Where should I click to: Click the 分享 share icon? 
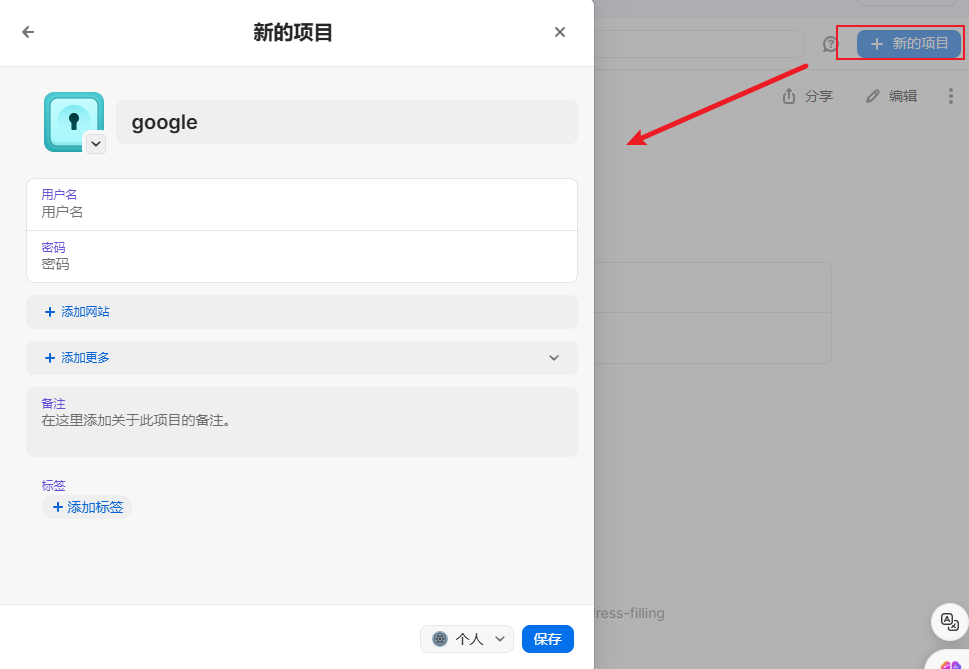[789, 96]
